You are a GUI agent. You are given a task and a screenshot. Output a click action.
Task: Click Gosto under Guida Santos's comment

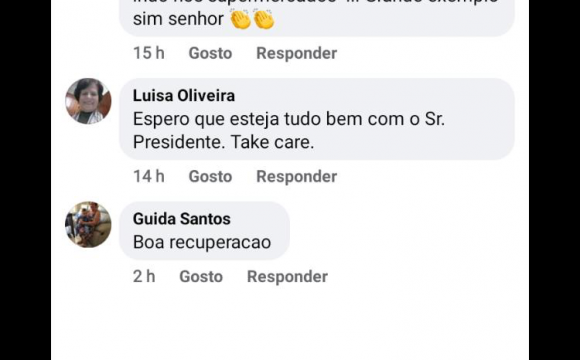(x=201, y=277)
